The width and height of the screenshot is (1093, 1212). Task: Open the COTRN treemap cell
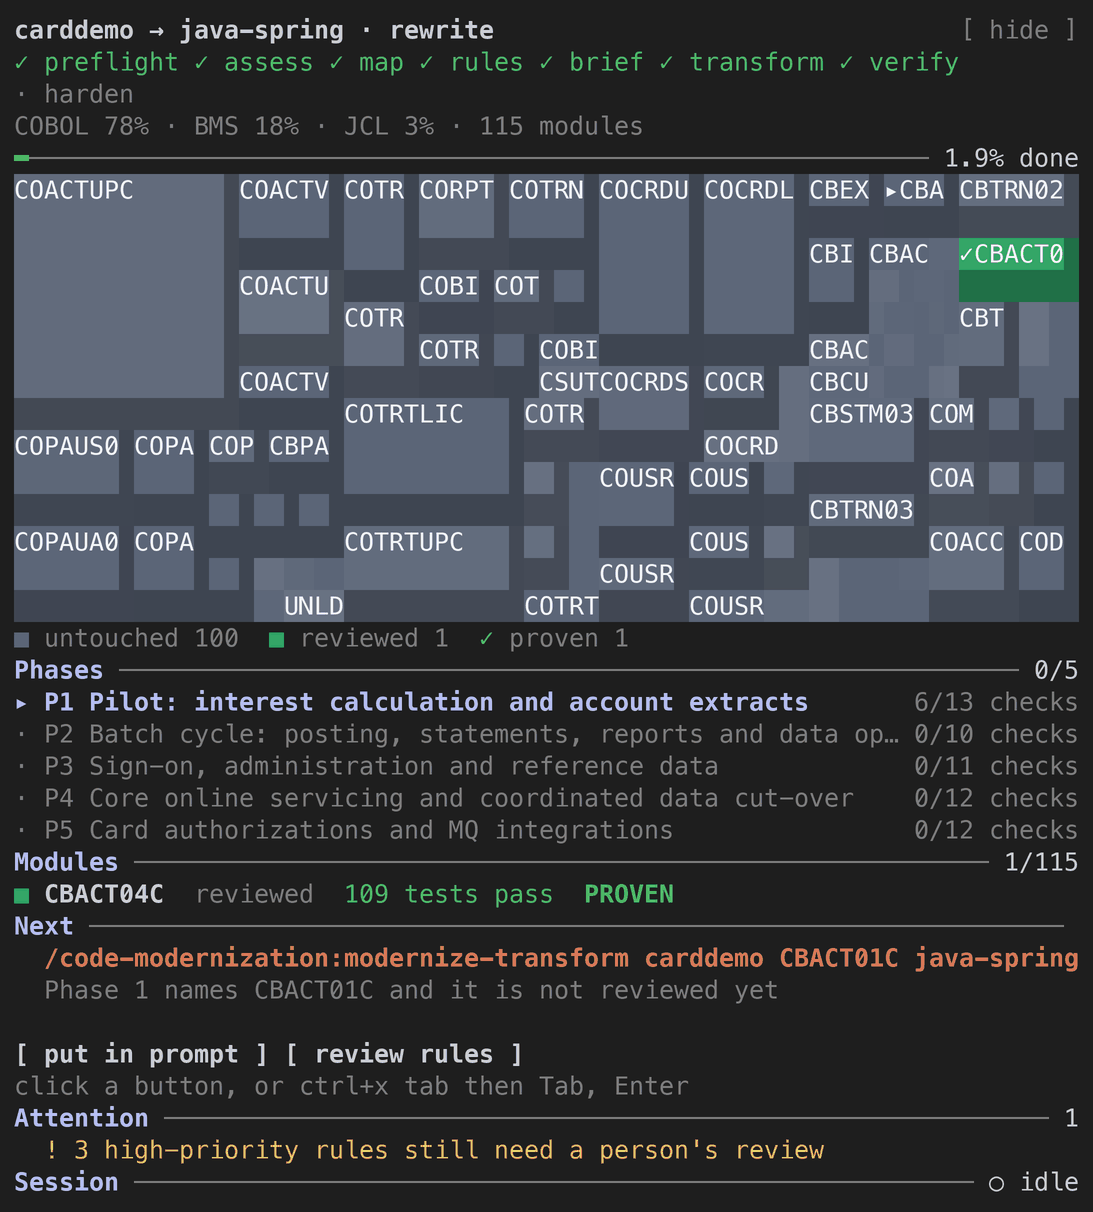[x=546, y=206]
